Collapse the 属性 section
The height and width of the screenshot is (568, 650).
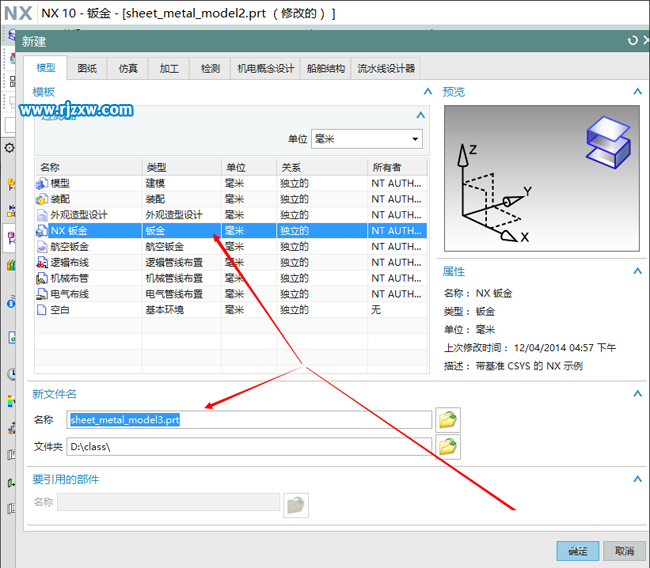[638, 271]
